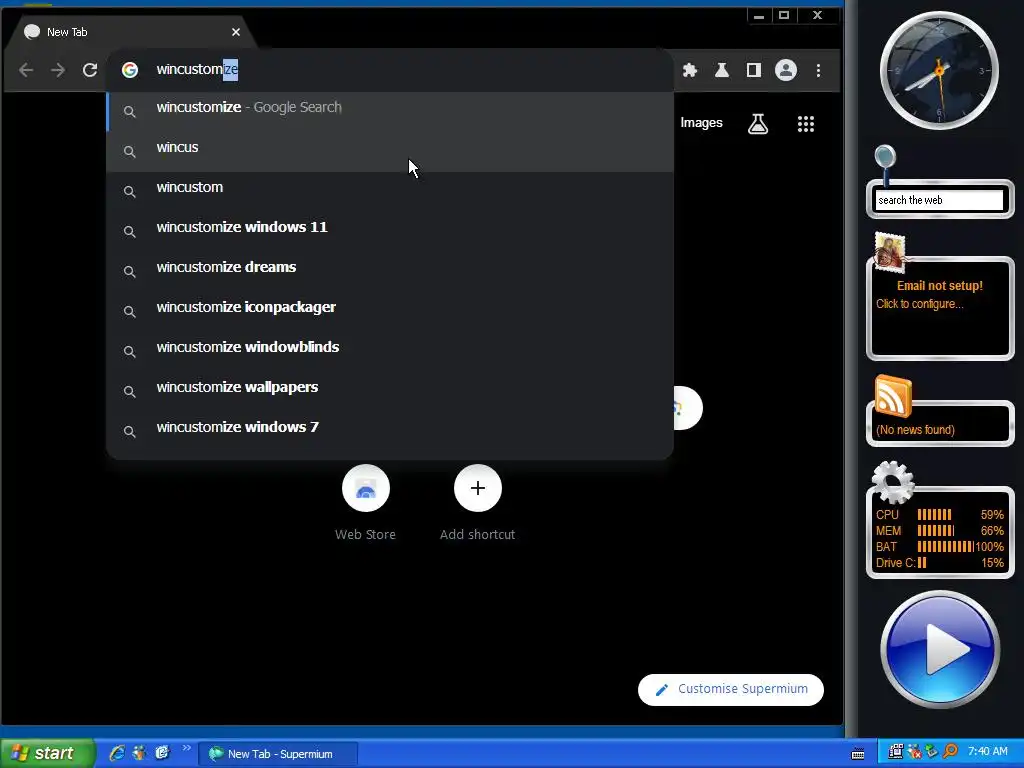Click the 'search the web' sidebar field

tap(939, 200)
